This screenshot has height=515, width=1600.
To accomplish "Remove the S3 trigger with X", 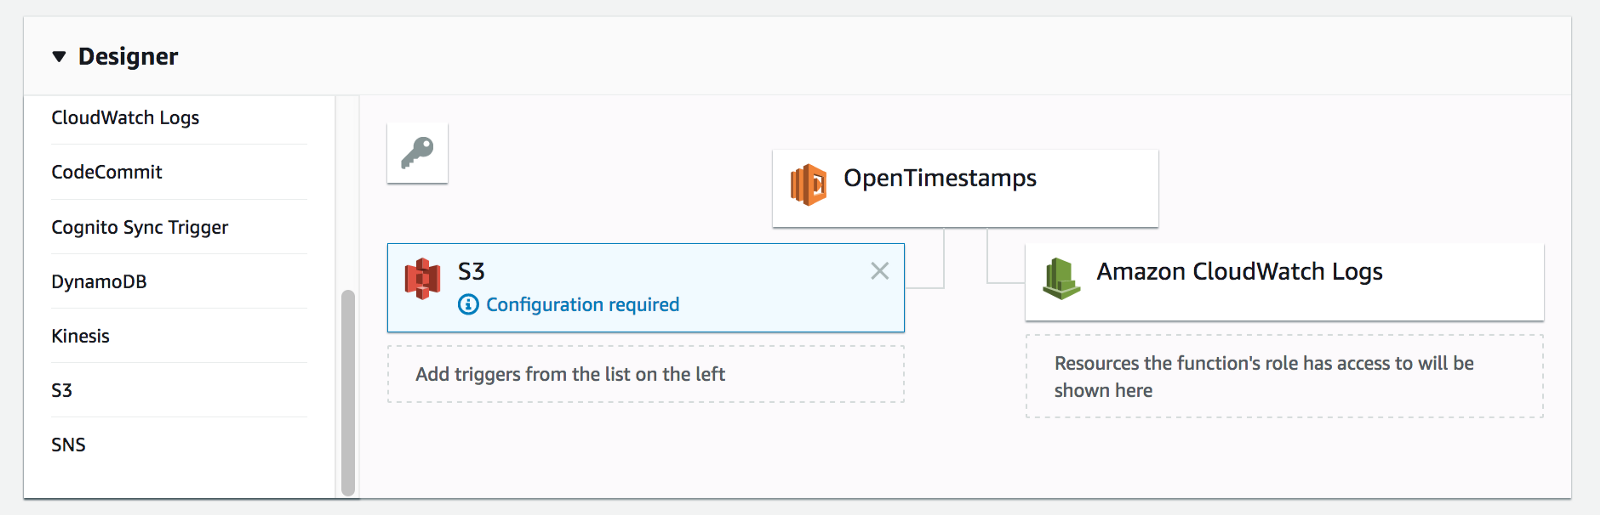I will (x=880, y=271).
